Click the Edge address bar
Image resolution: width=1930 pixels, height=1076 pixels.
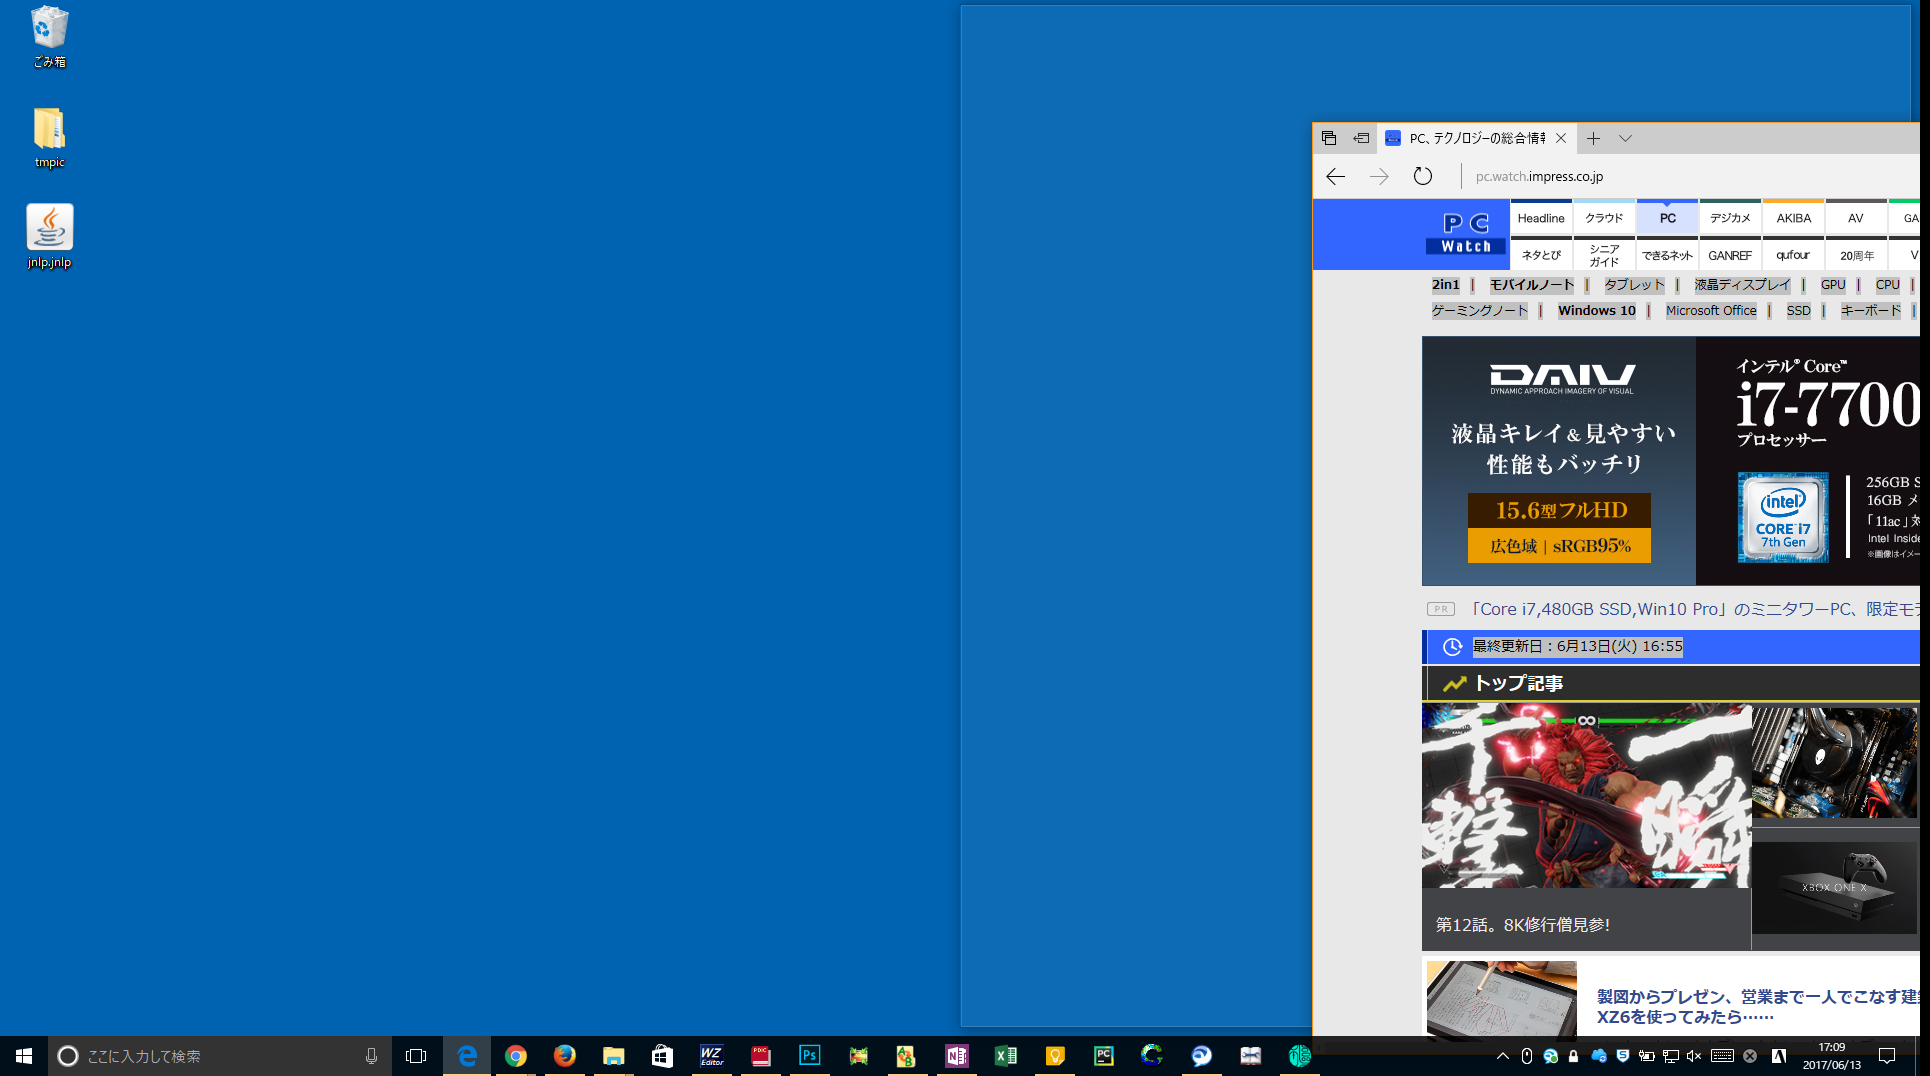[x=1538, y=176]
